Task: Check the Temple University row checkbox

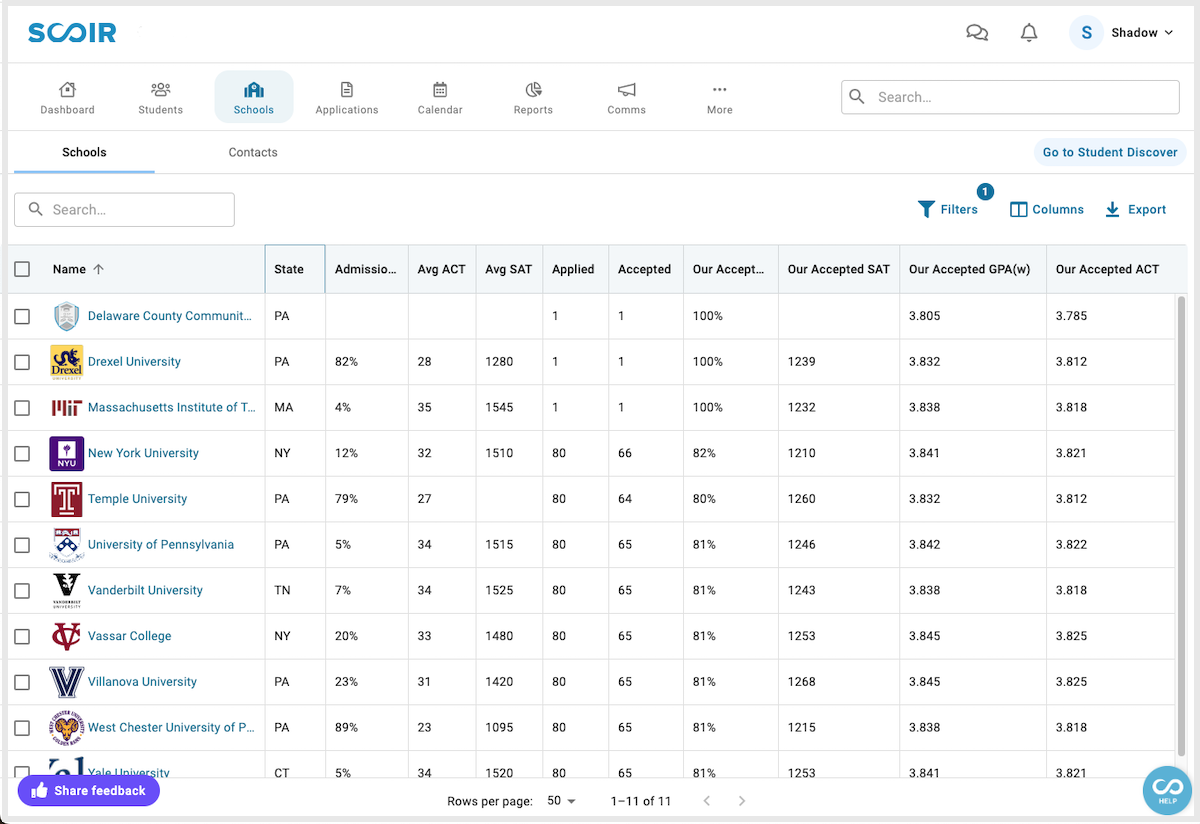Action: coord(22,499)
